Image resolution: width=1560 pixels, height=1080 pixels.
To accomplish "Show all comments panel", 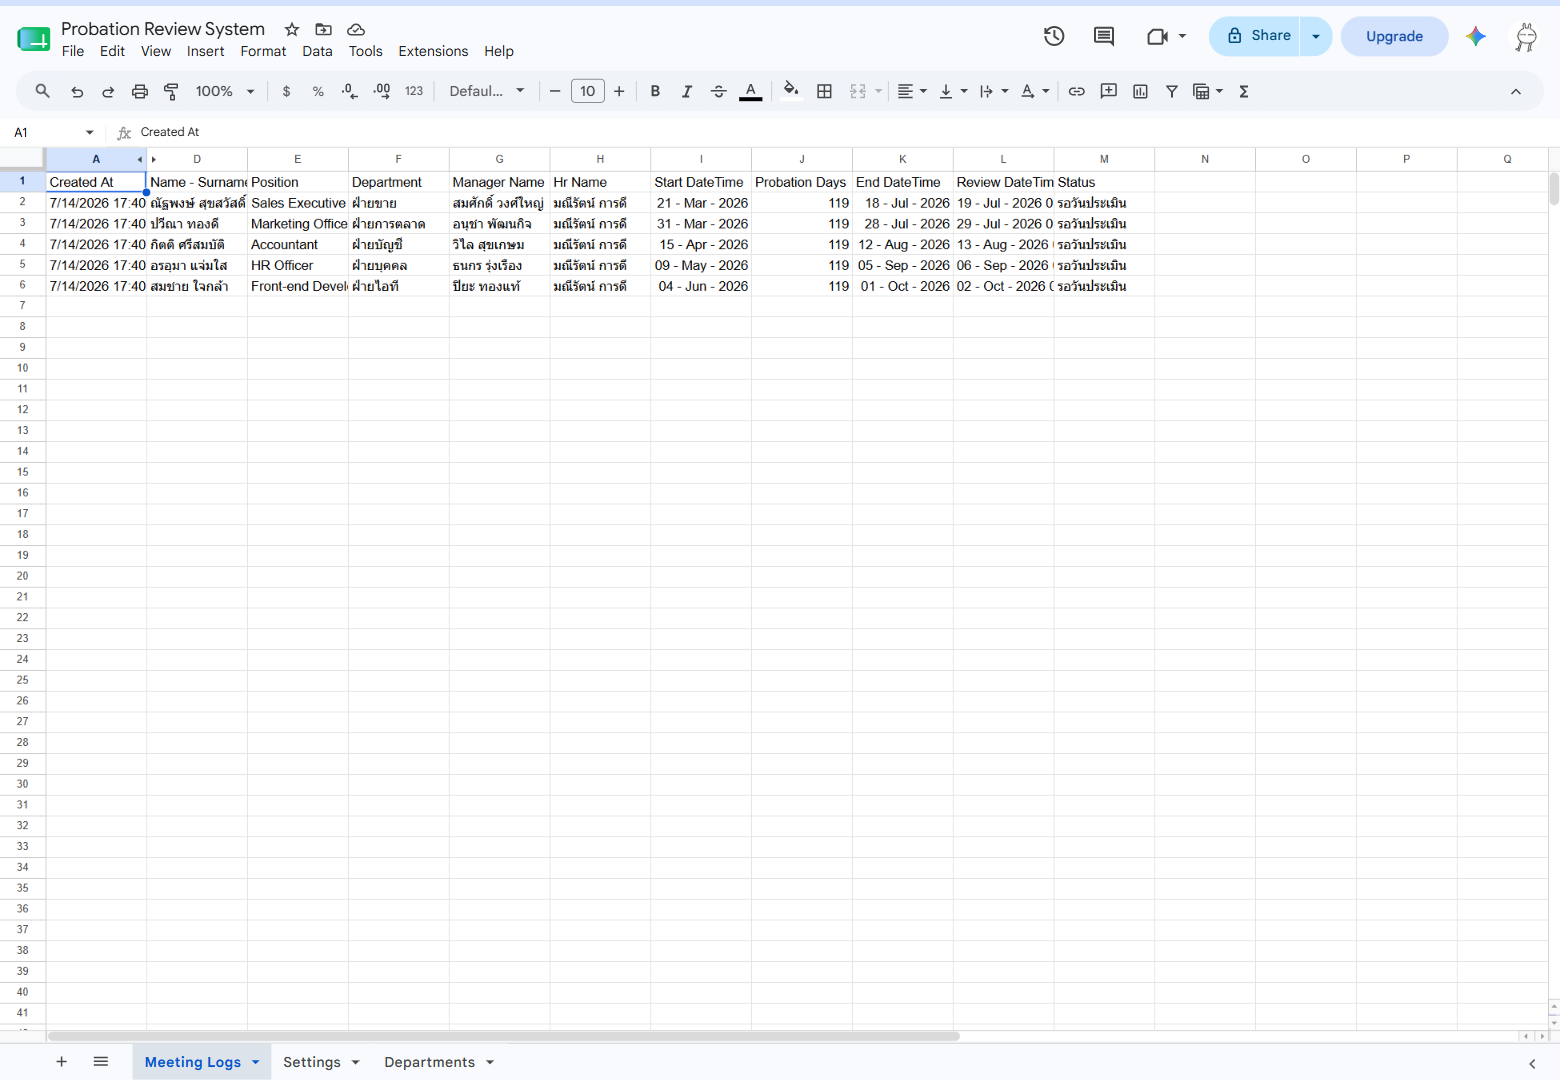I will coord(1104,36).
